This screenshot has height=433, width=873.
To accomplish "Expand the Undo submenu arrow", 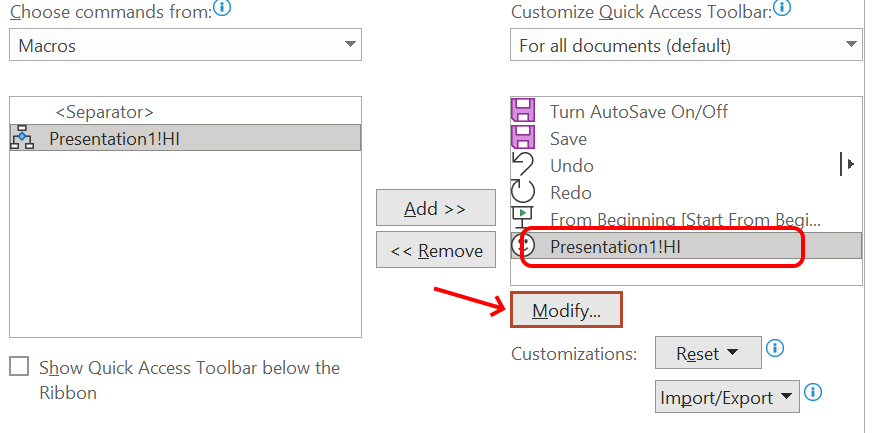I will coord(850,165).
